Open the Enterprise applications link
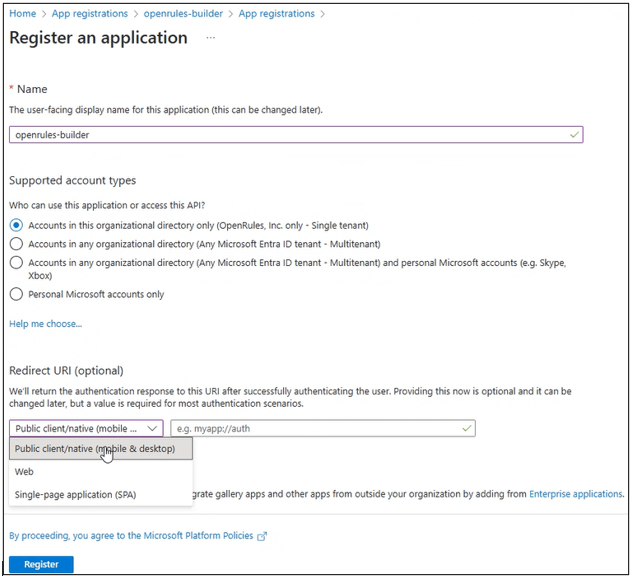The width and height of the screenshot is (637, 580). click(x=576, y=494)
